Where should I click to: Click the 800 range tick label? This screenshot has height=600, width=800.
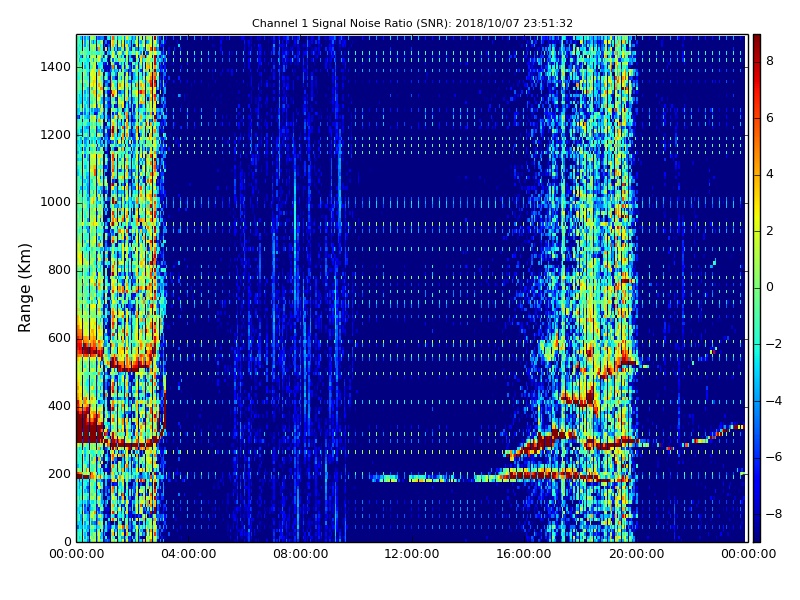click(x=59, y=270)
